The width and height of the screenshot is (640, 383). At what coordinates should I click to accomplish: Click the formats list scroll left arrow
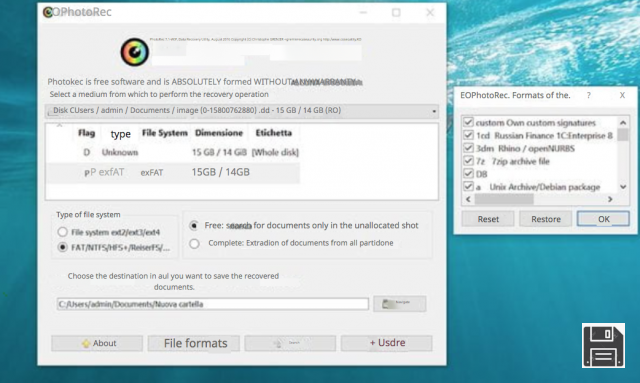(469, 199)
